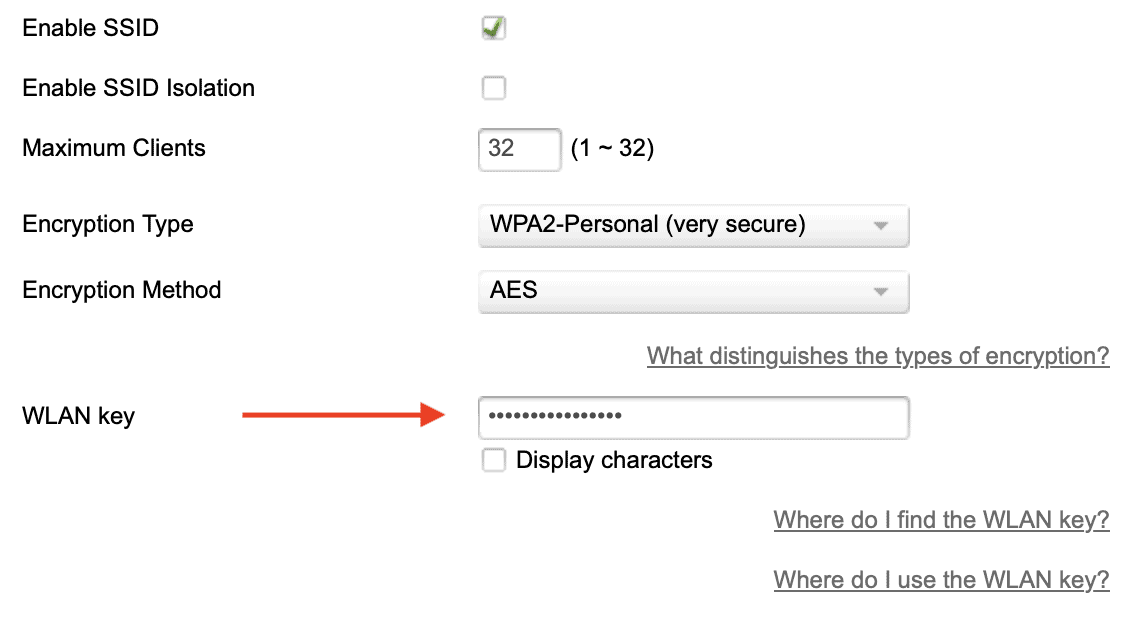This screenshot has width=1136, height=634.
Task: Open 'Where do I find the WLAN key?' link
Action: 941,520
